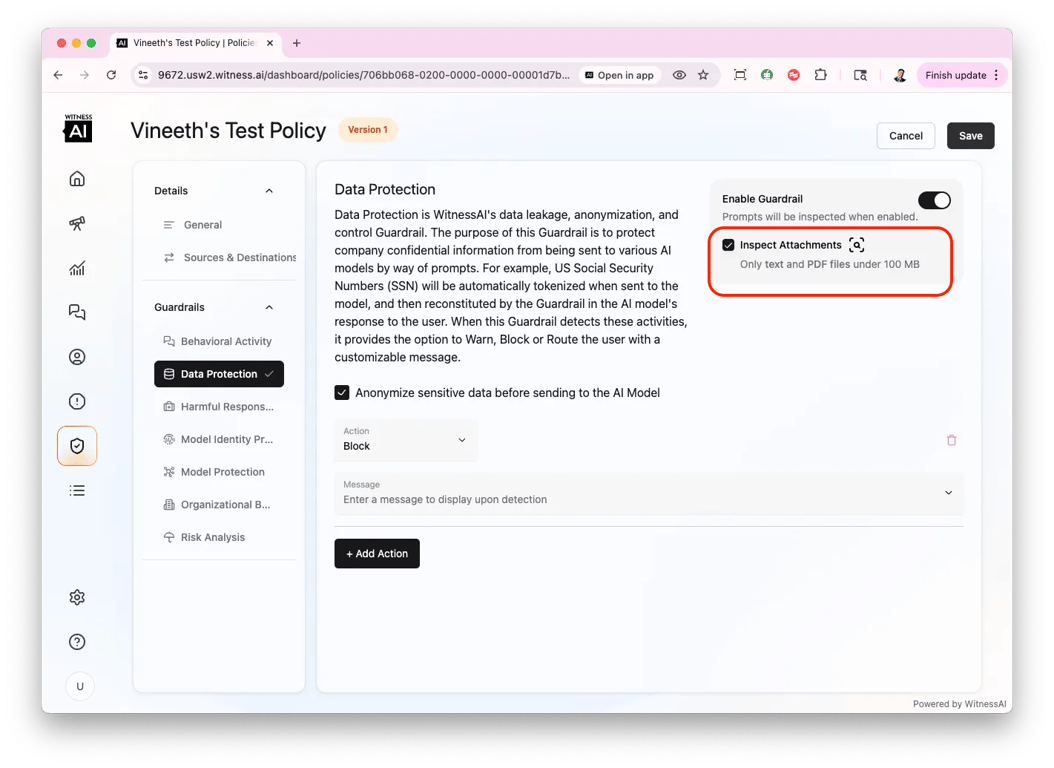Viewport: 1054px width, 768px height.
Task: Open the Action Block dropdown
Action: click(x=405, y=439)
